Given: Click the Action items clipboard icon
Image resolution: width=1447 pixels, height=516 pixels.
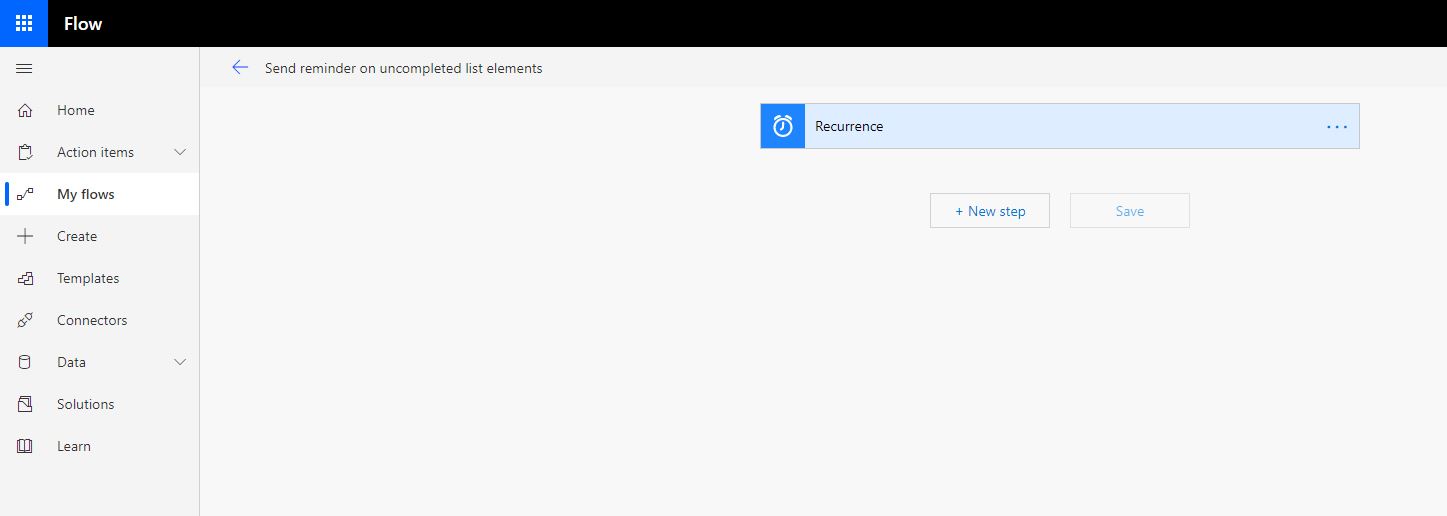Looking at the screenshot, I should pyautogui.click(x=25, y=153).
